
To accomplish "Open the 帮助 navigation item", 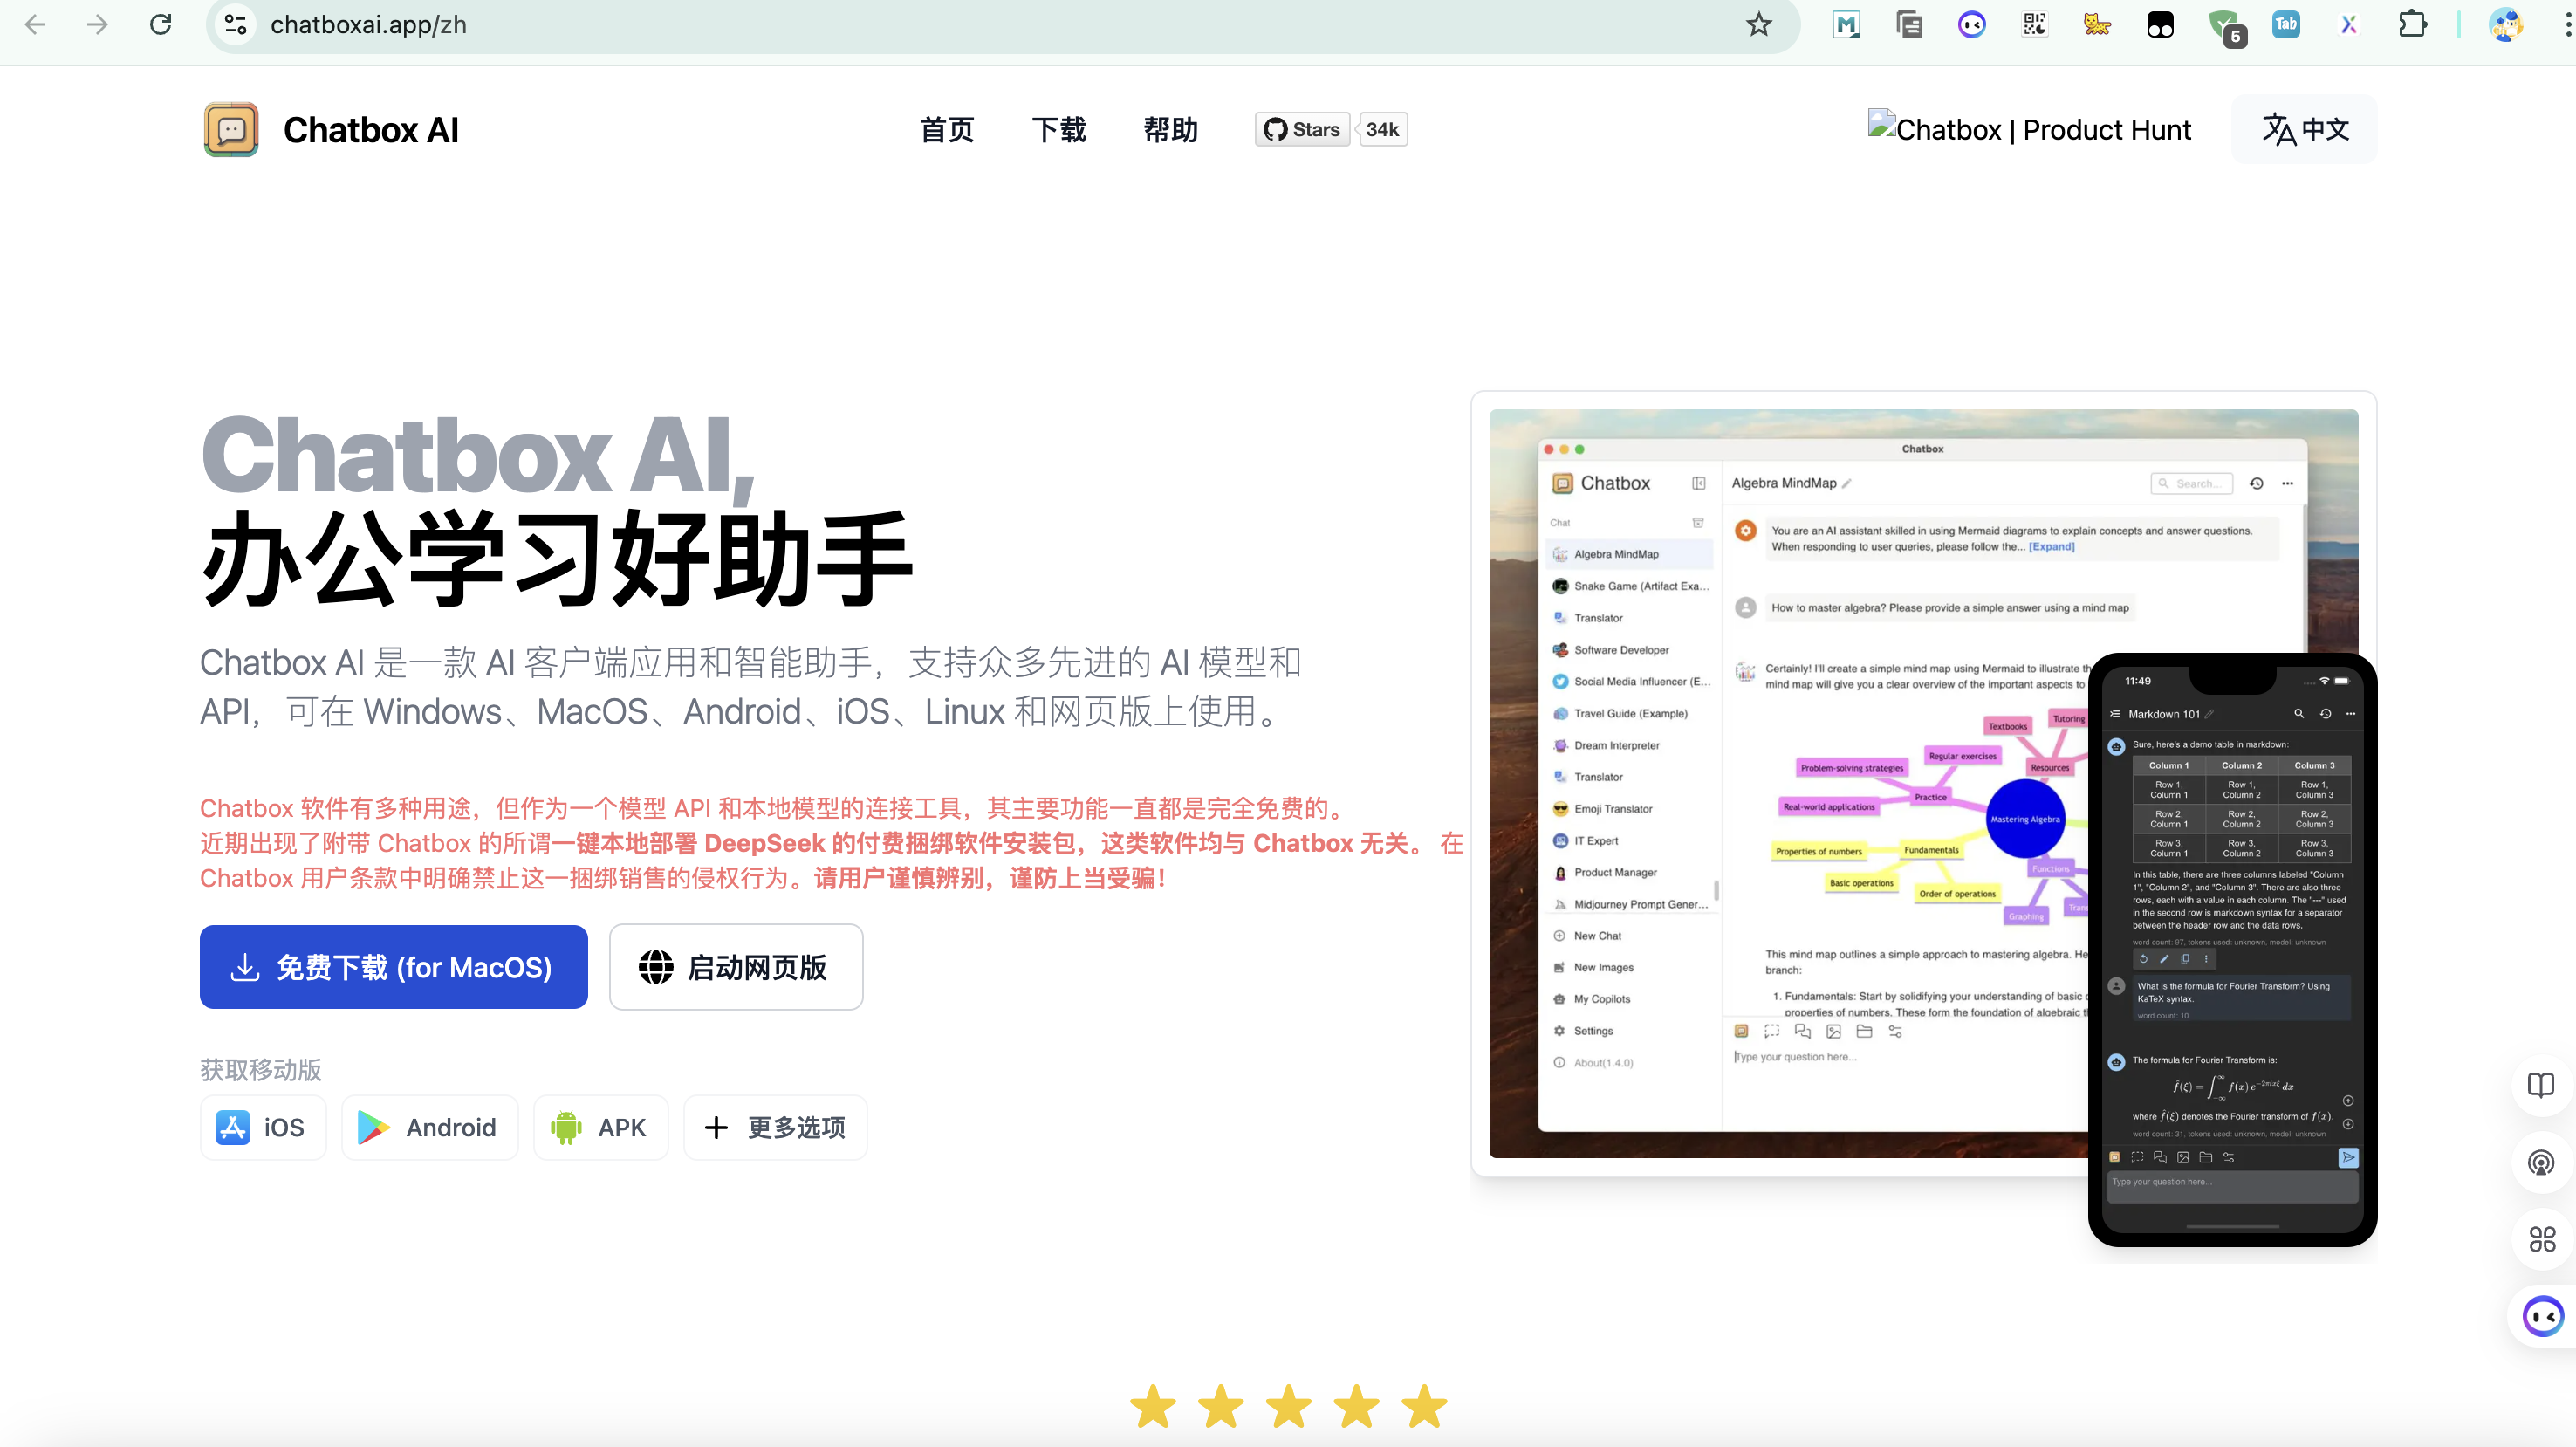I will tap(1170, 130).
